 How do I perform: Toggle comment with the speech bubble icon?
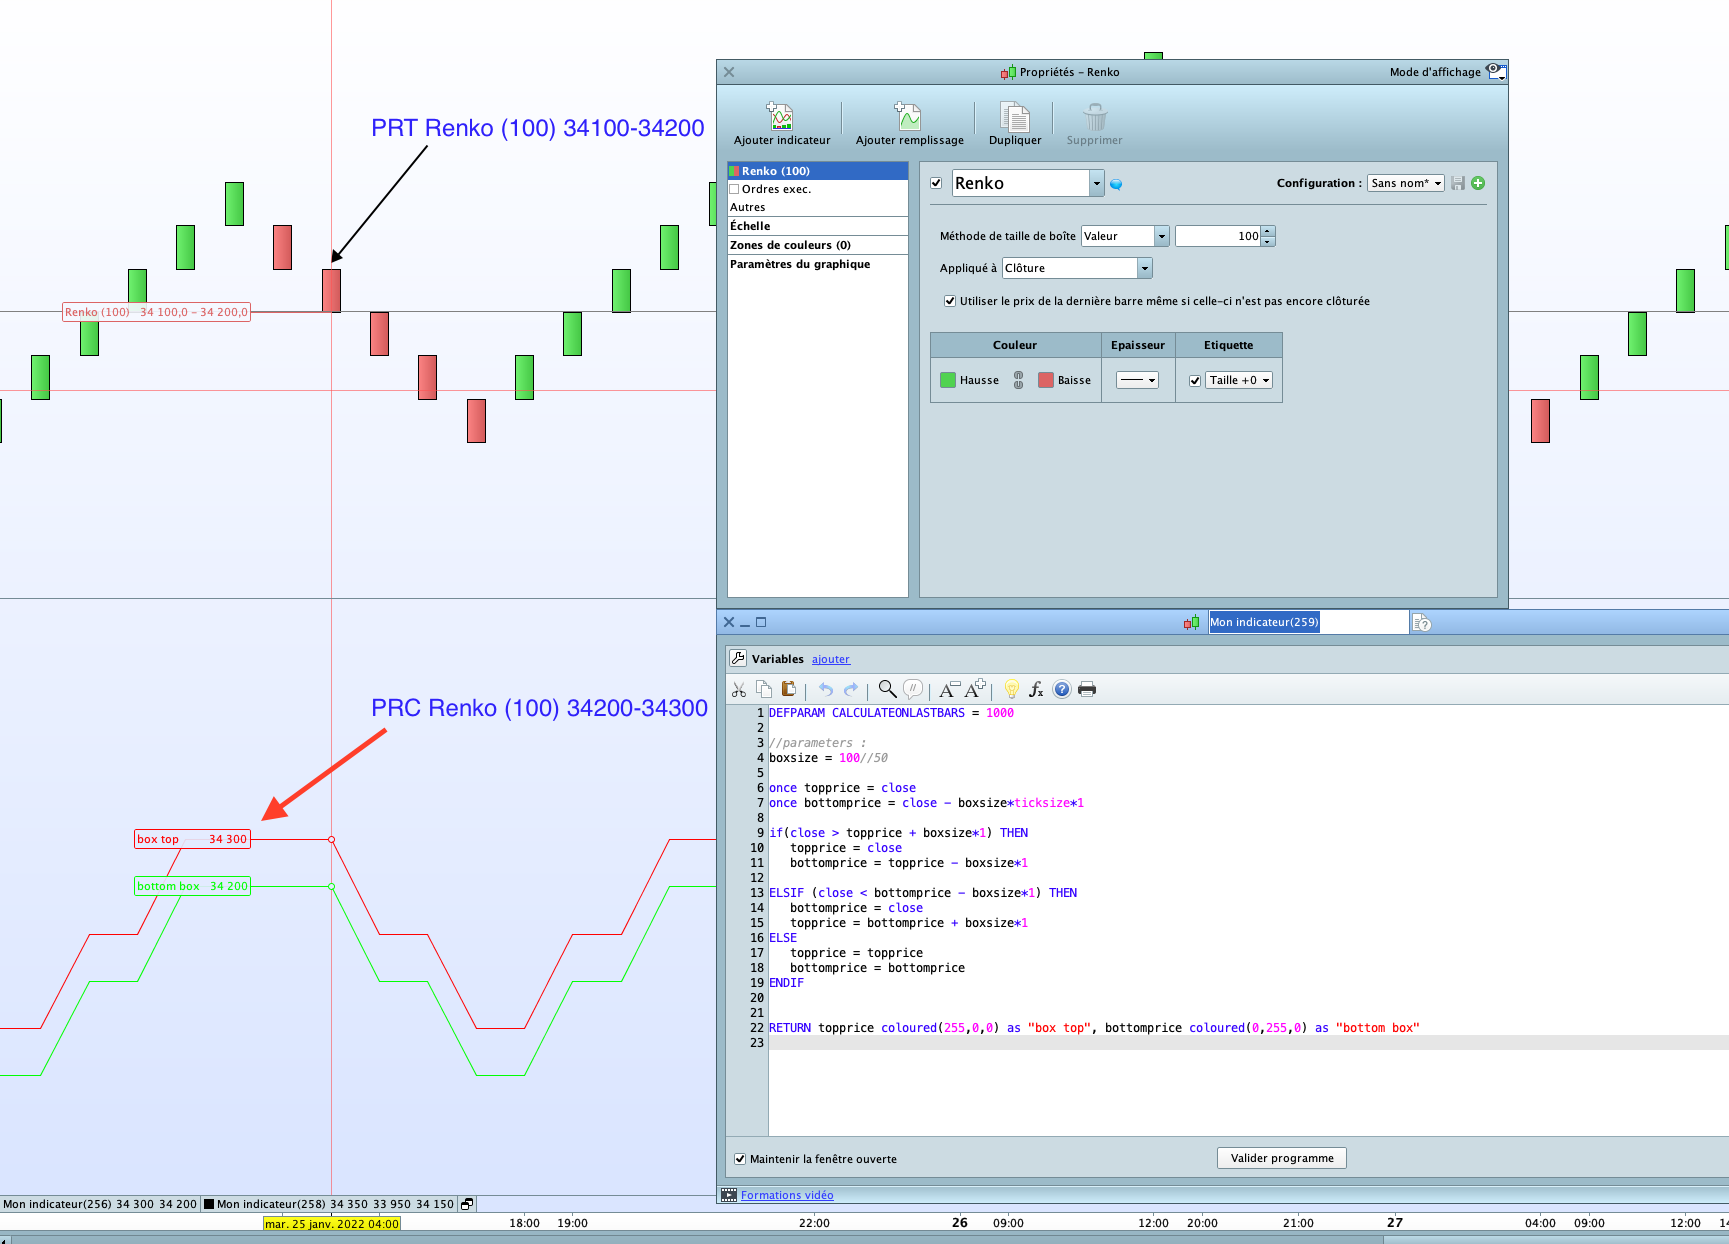coord(912,689)
